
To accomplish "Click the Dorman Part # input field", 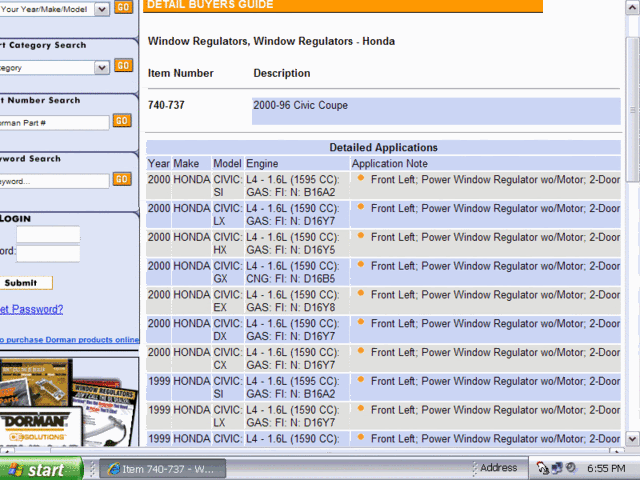I will [x=54, y=122].
